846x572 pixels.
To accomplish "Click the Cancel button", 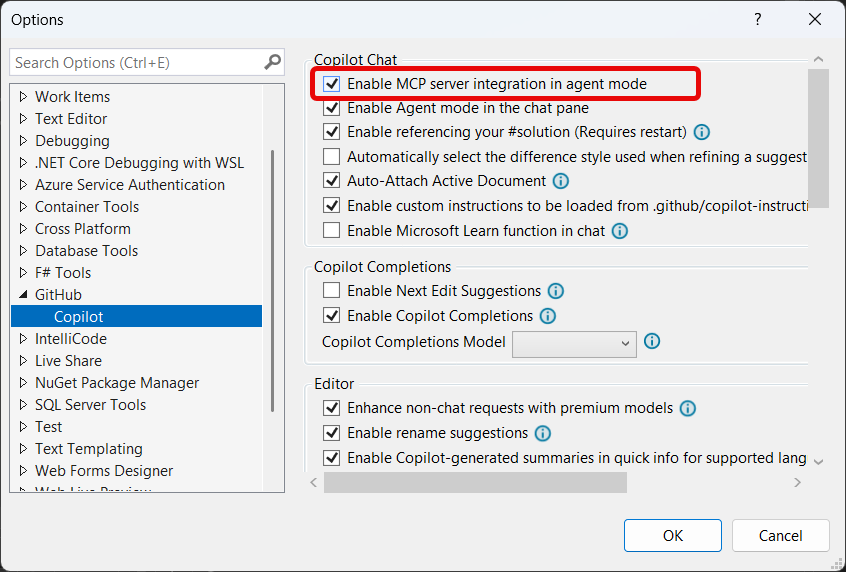I will tap(780, 535).
